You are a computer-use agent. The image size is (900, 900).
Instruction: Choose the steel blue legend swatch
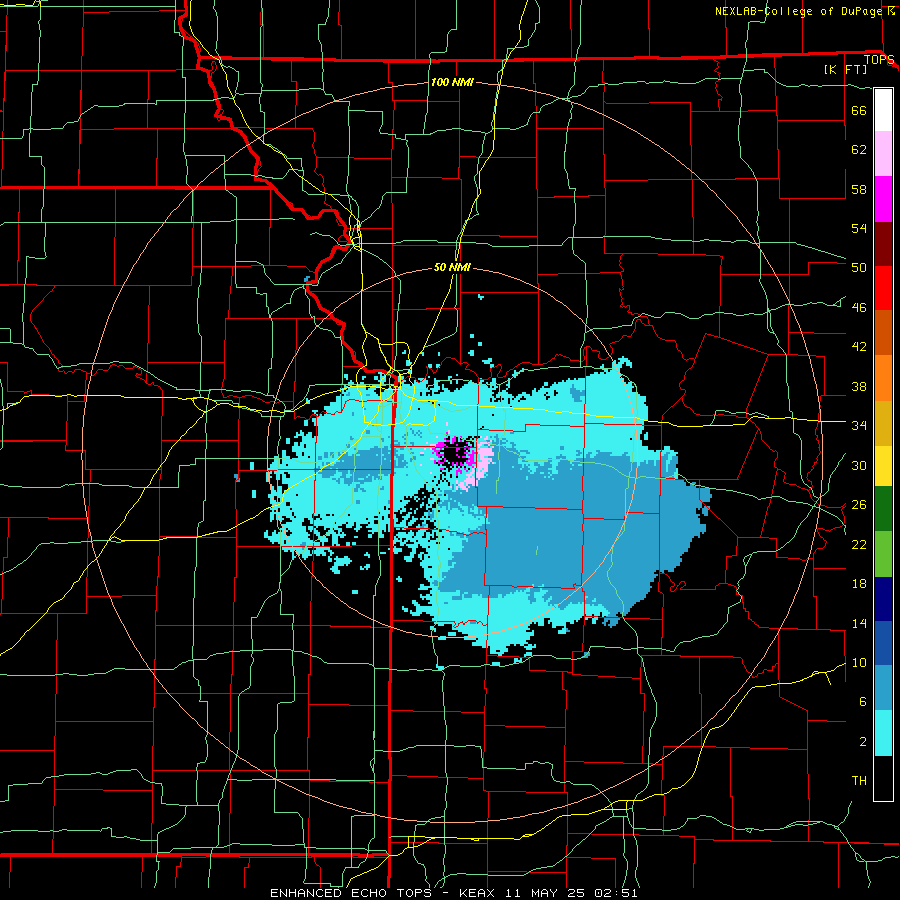tap(883, 688)
